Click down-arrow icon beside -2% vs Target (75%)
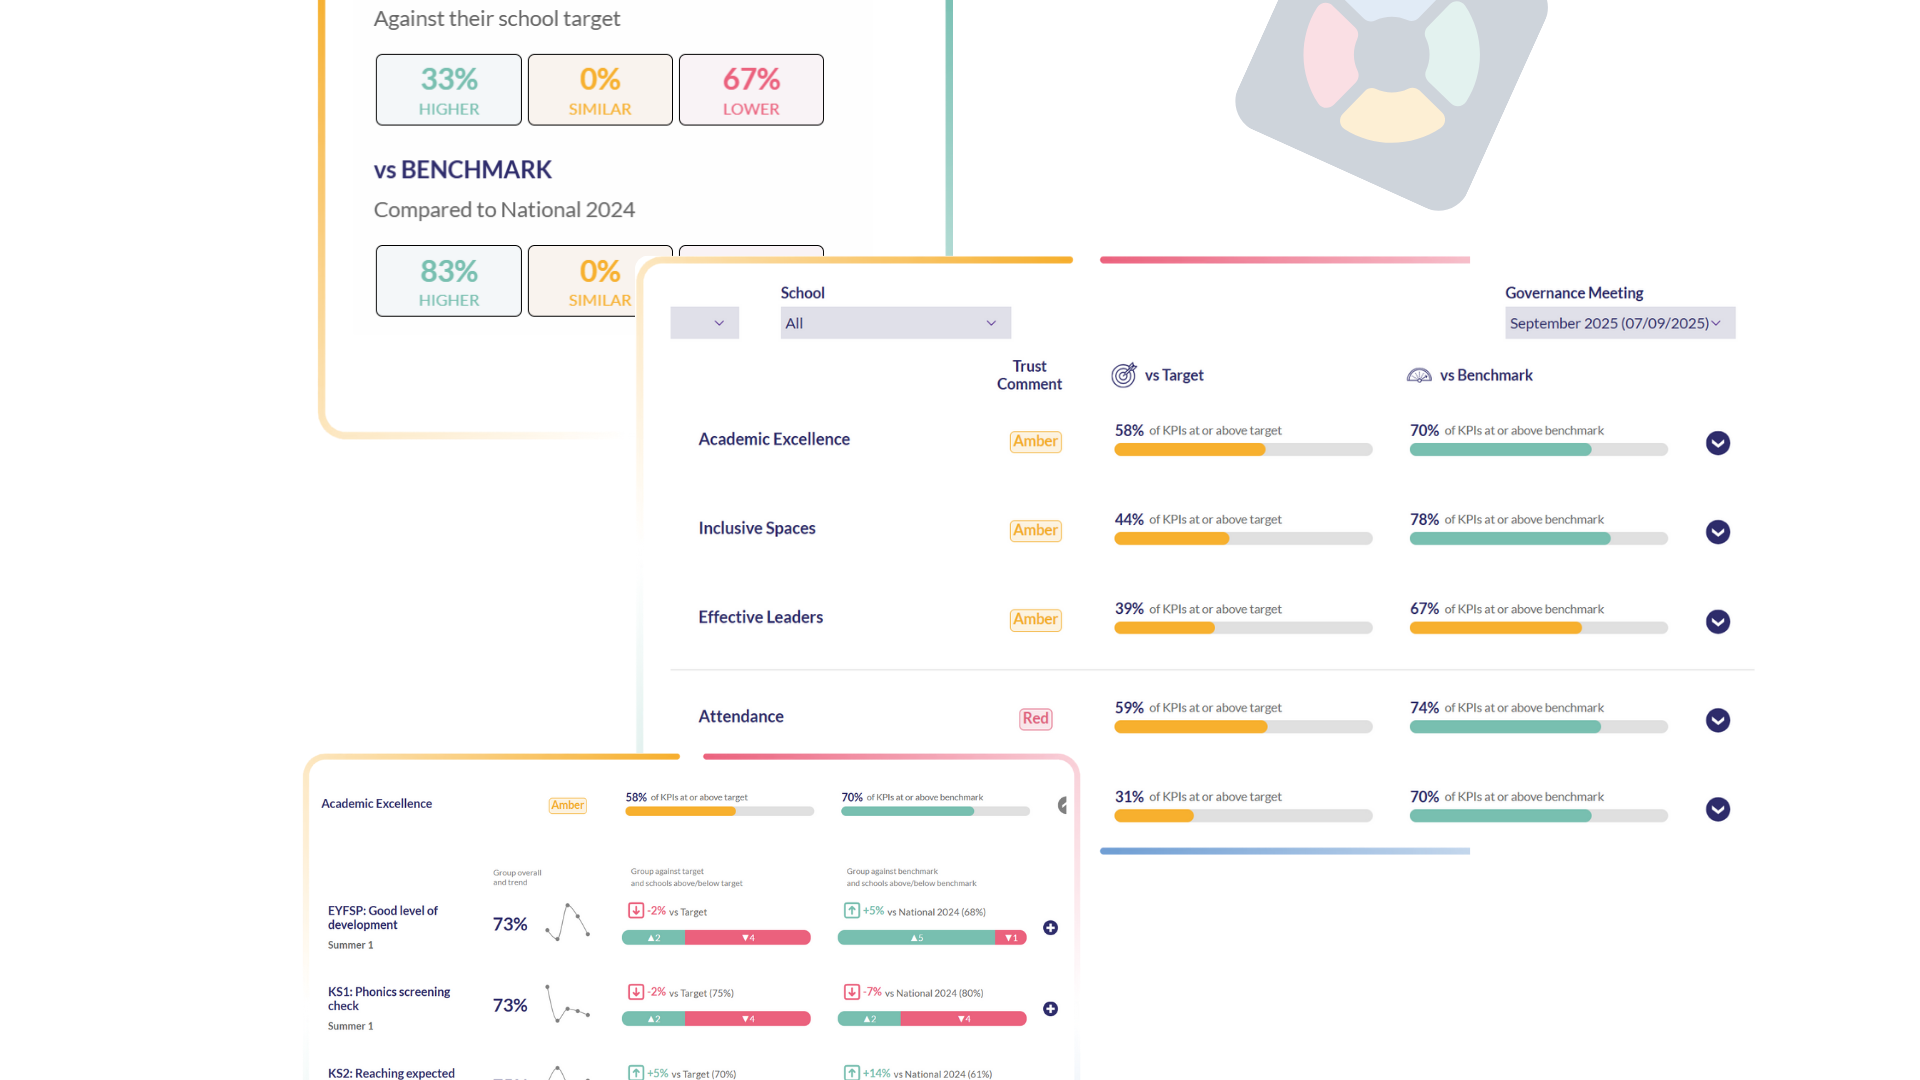 point(636,992)
